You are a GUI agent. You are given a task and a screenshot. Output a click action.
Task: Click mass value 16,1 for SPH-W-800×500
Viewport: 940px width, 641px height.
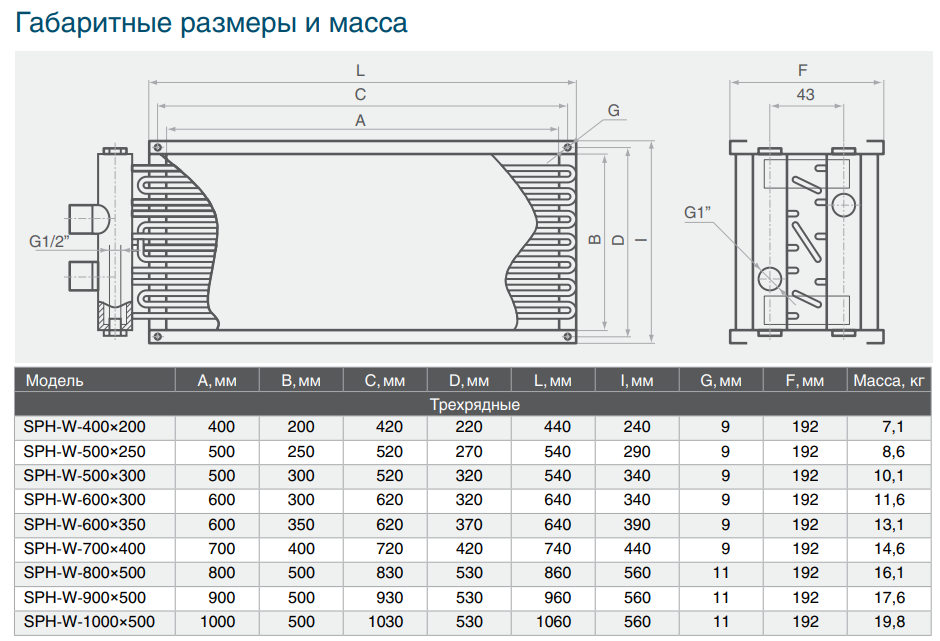click(889, 573)
